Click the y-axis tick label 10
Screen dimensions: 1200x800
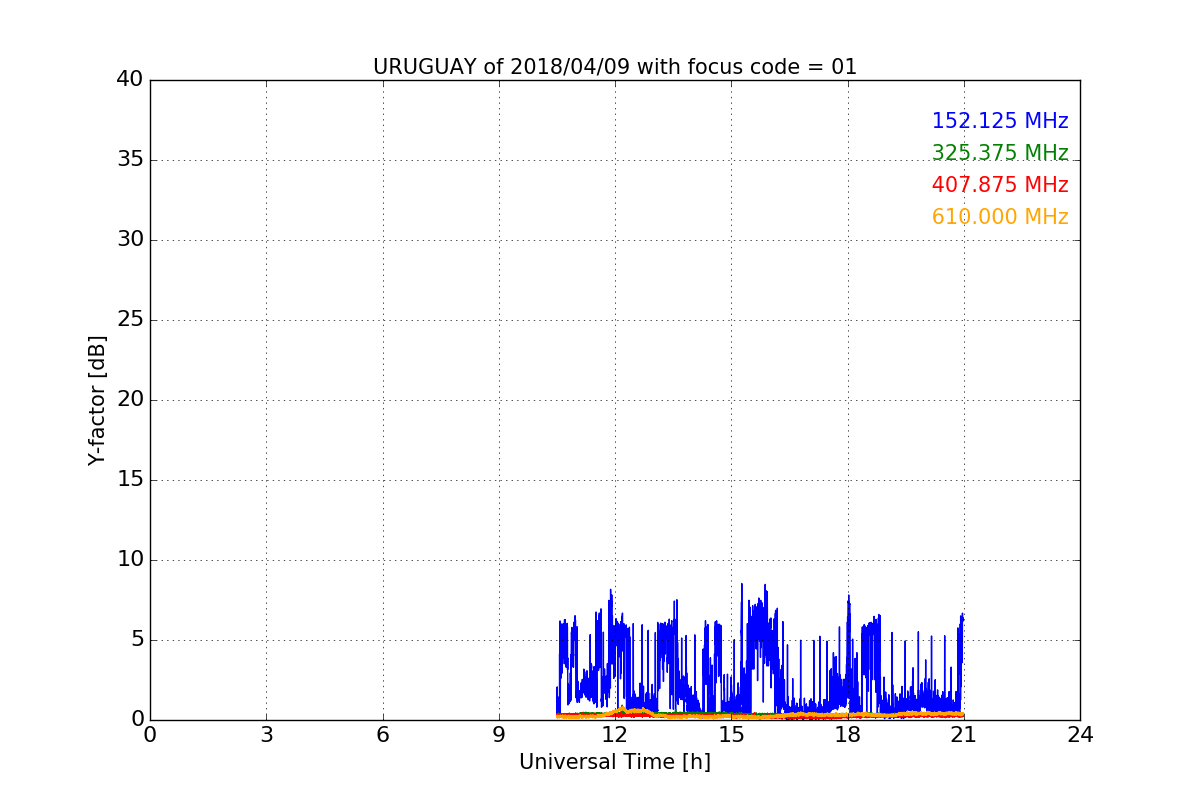click(130, 560)
